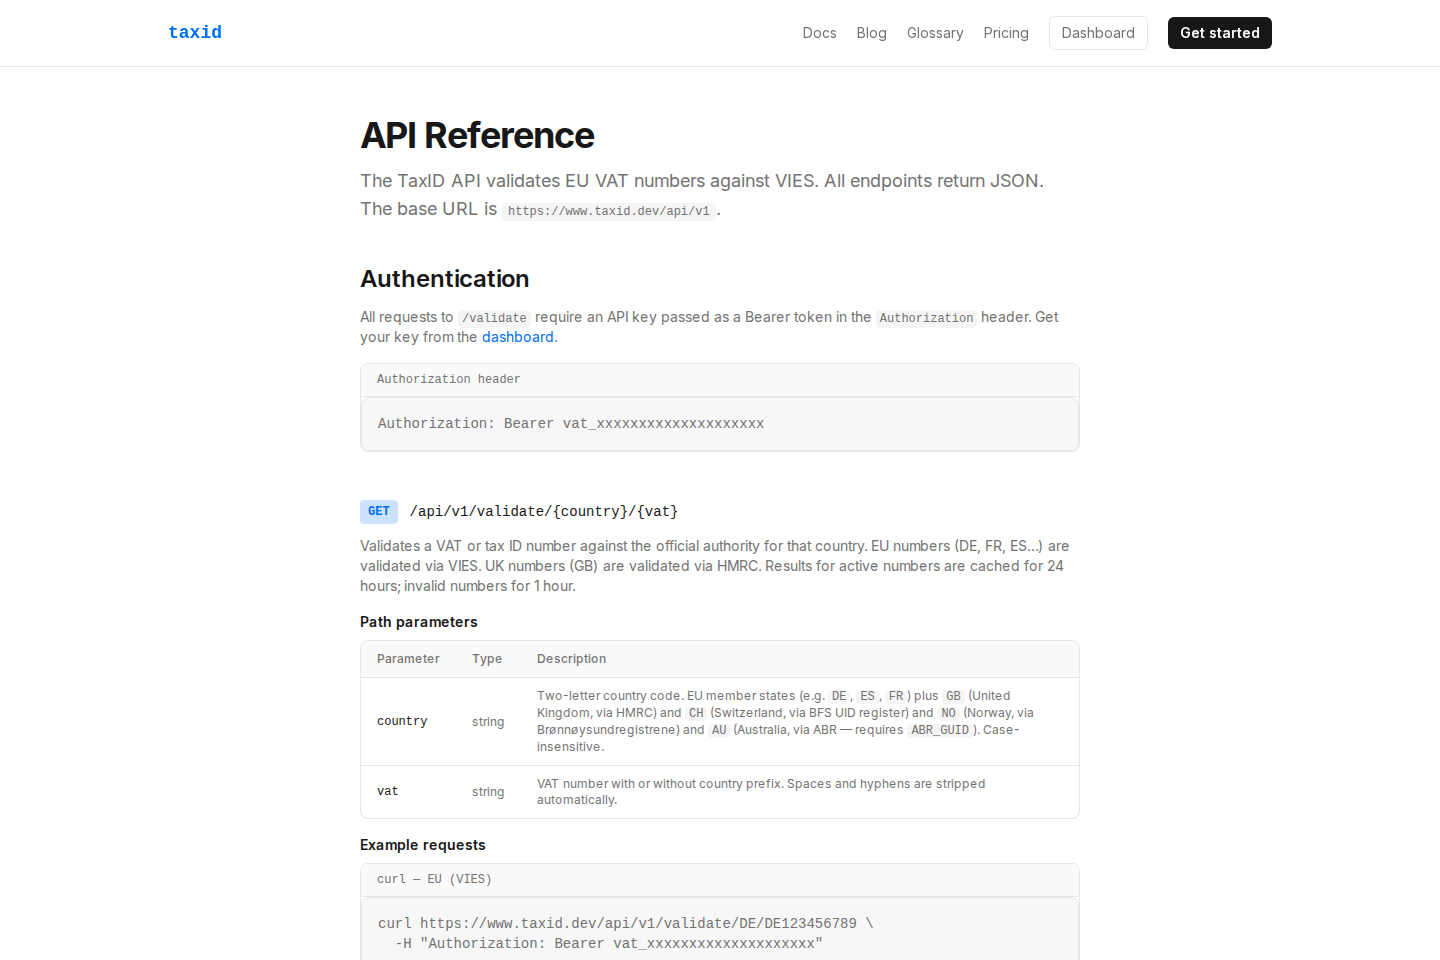Click the Type column header

(487, 659)
